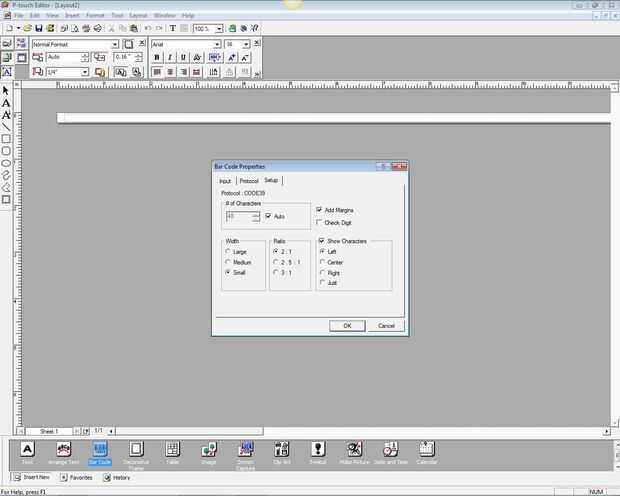Click the History tab button

click(x=117, y=477)
